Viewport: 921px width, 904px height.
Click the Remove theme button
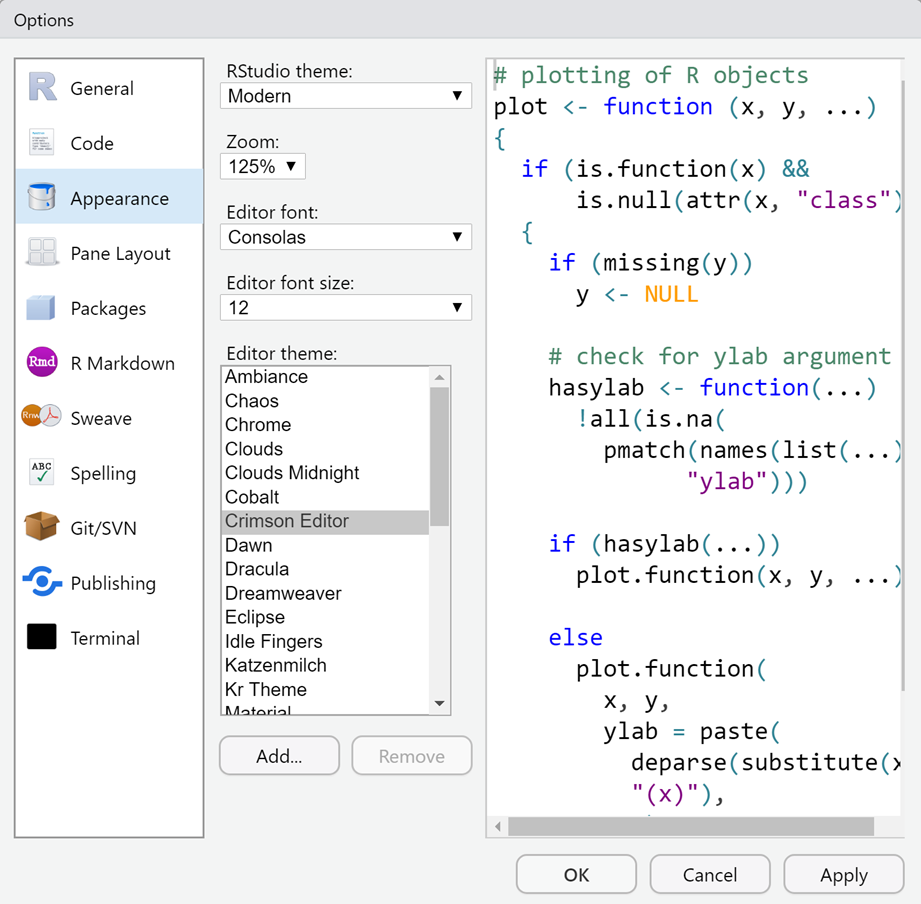[x=412, y=756]
